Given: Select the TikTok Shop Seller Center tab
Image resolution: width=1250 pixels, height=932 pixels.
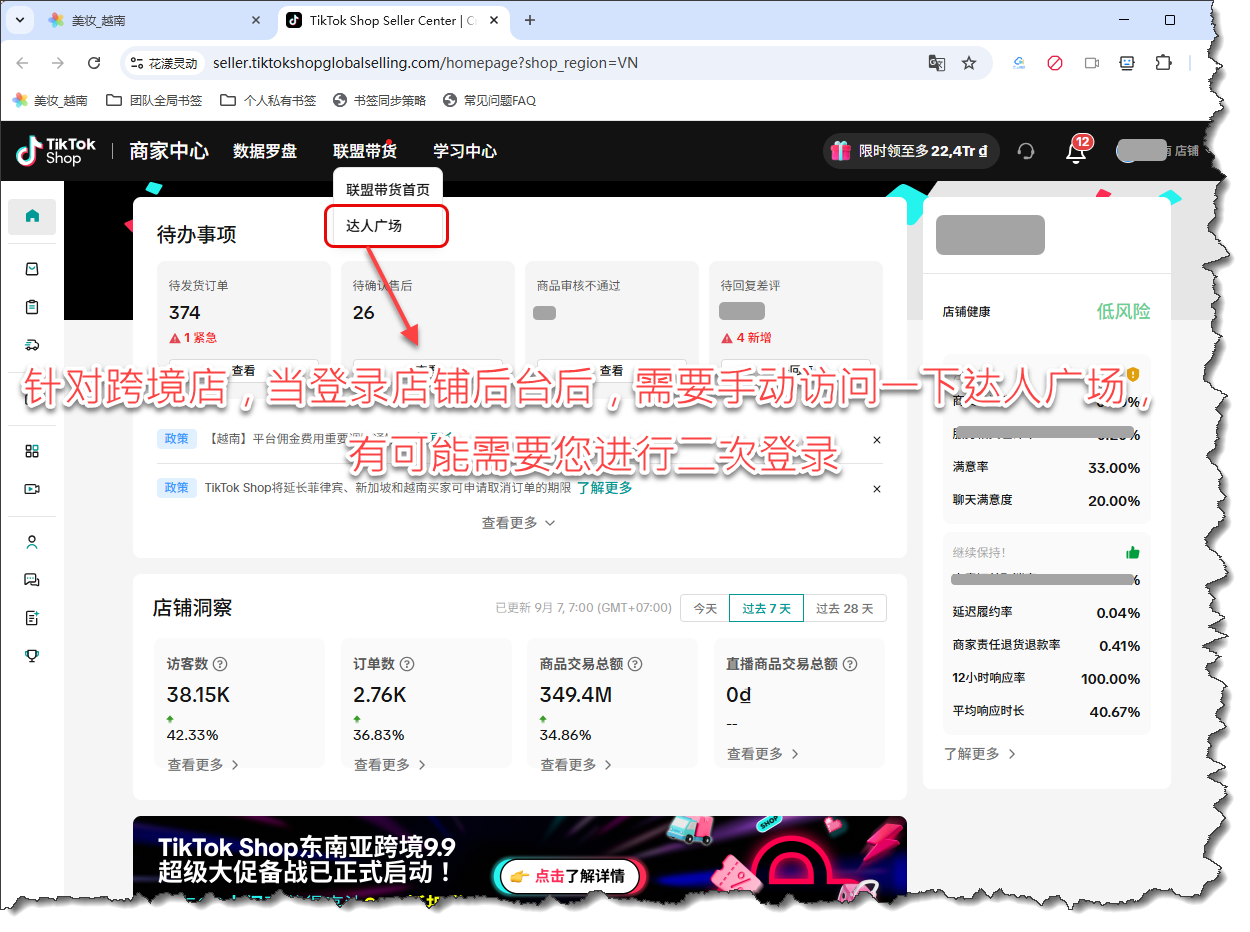Looking at the screenshot, I should click(394, 20).
